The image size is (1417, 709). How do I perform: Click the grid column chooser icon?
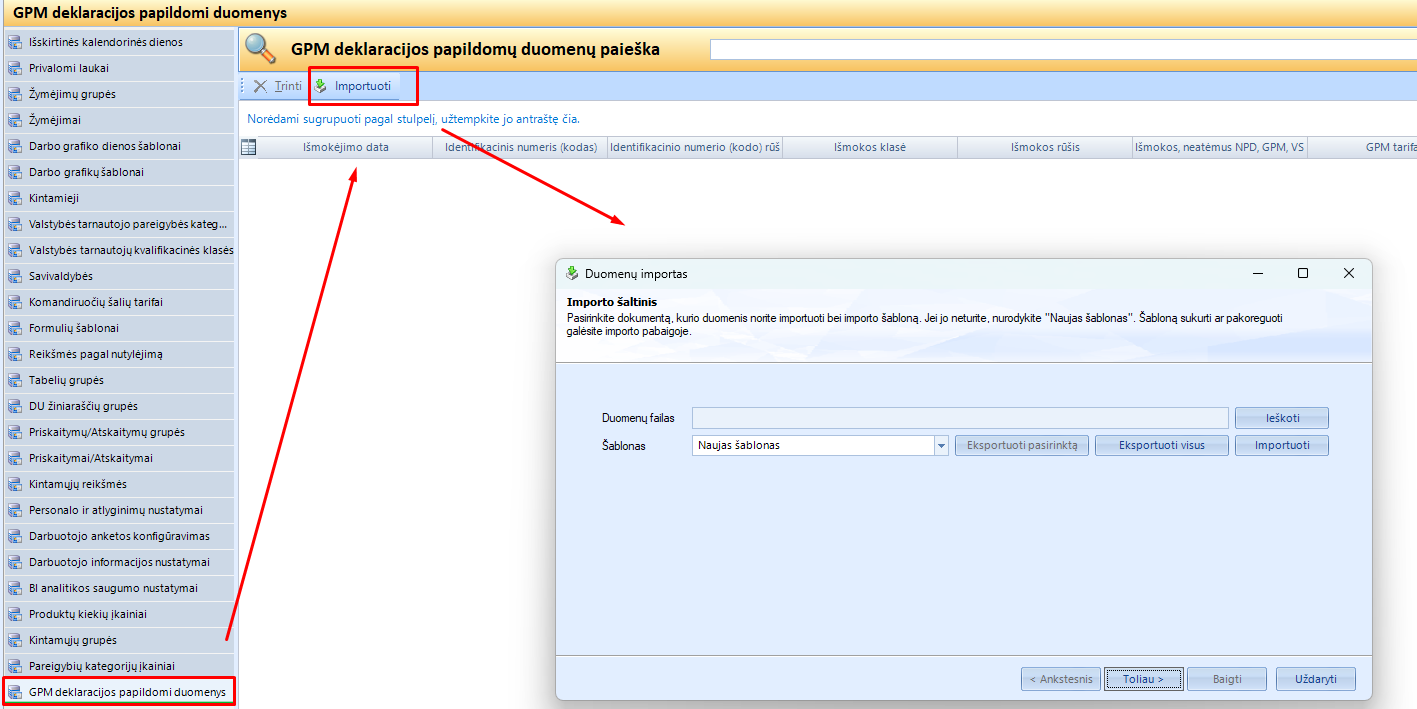[249, 147]
